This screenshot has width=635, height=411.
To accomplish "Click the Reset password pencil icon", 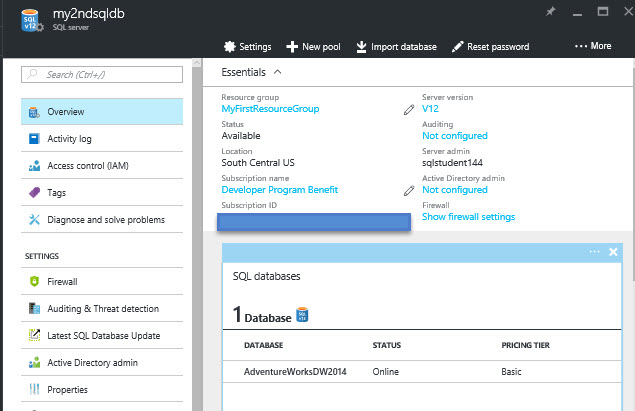I will click(x=457, y=47).
